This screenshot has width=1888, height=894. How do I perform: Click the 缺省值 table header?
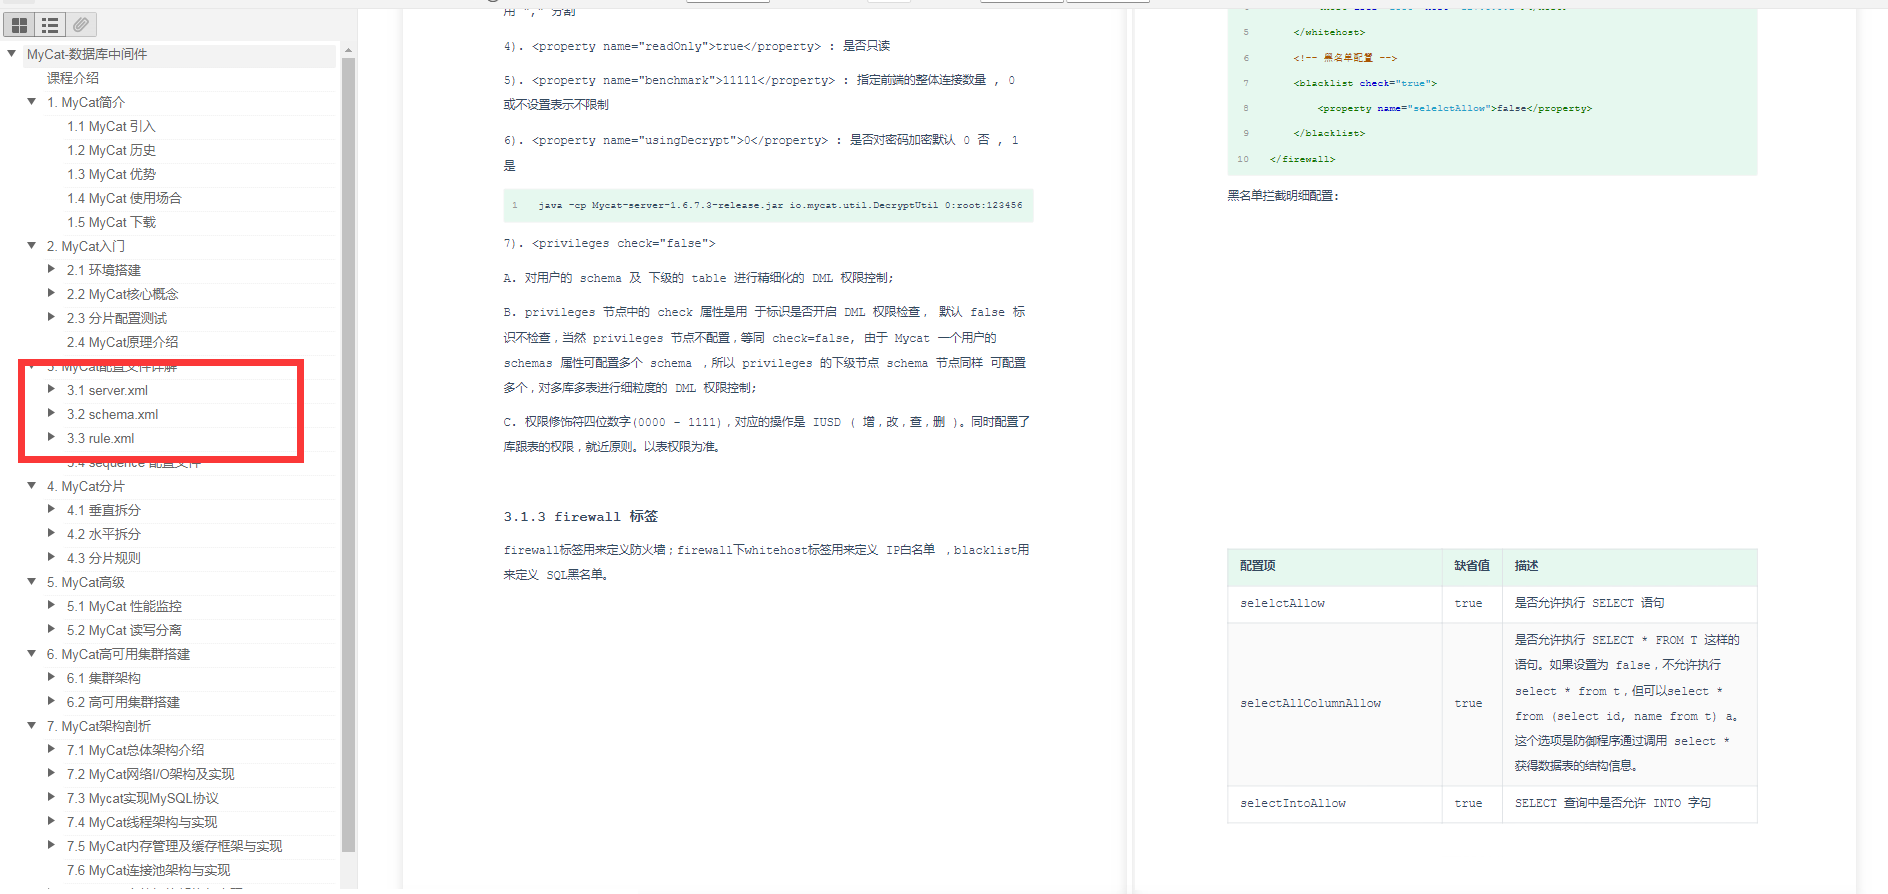point(1472,566)
